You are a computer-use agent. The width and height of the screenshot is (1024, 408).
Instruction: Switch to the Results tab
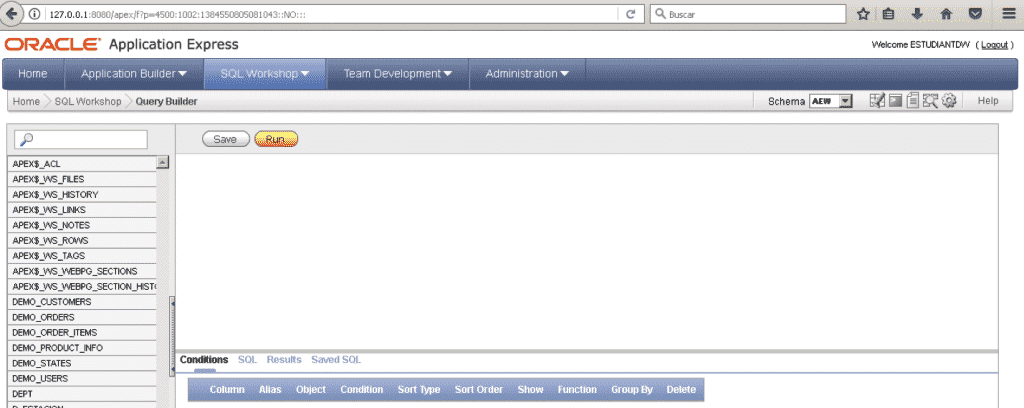pos(284,360)
